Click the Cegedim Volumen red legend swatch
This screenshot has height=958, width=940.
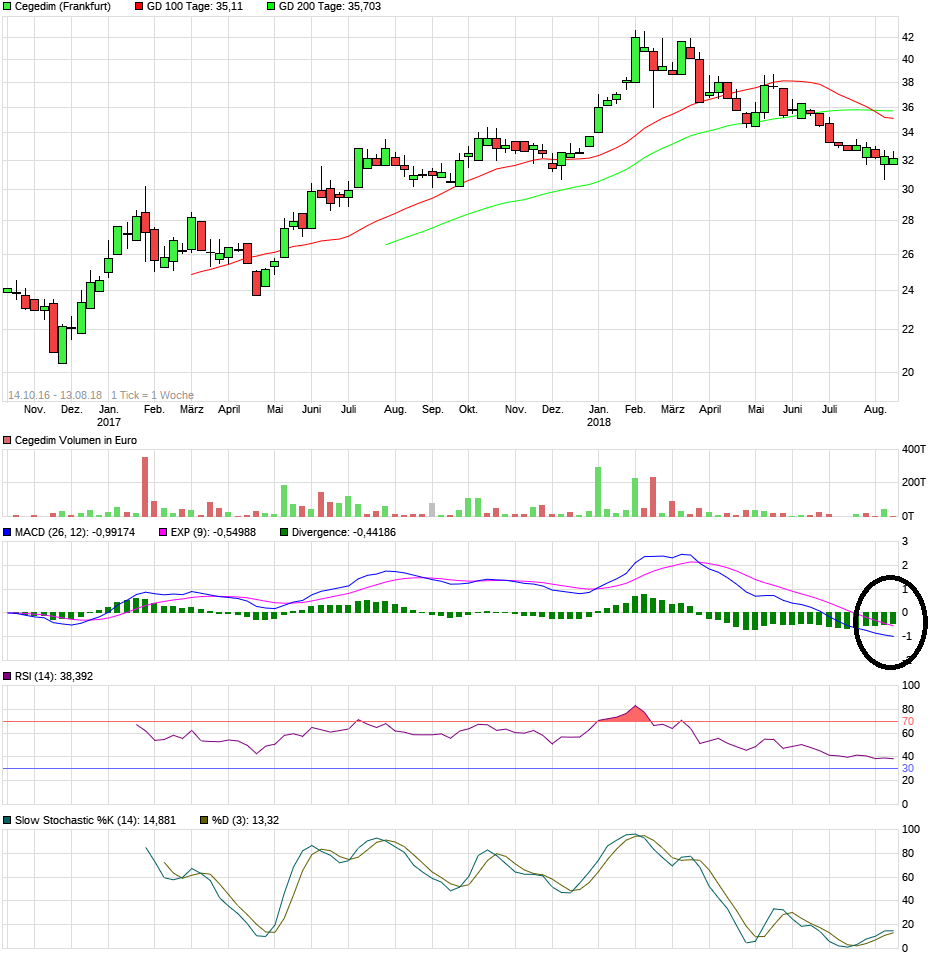point(7,441)
